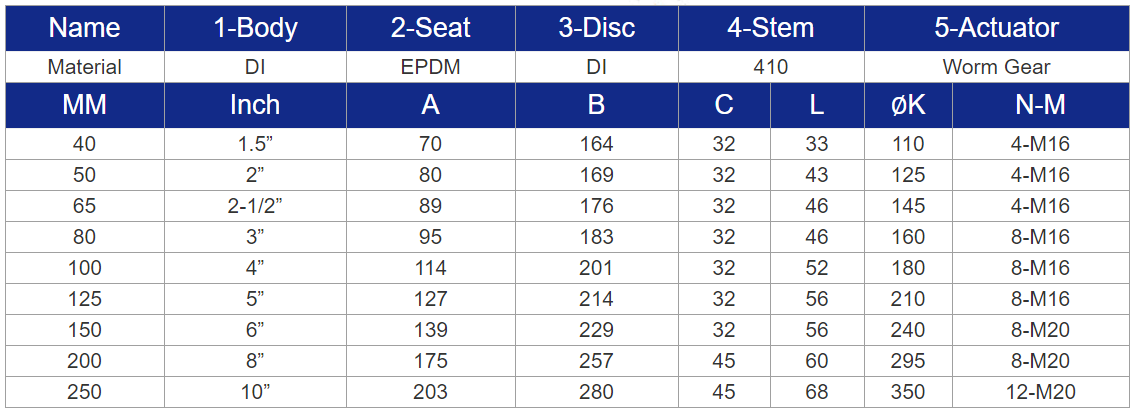
Task: Click the Inch column header
Action: [x=255, y=105]
